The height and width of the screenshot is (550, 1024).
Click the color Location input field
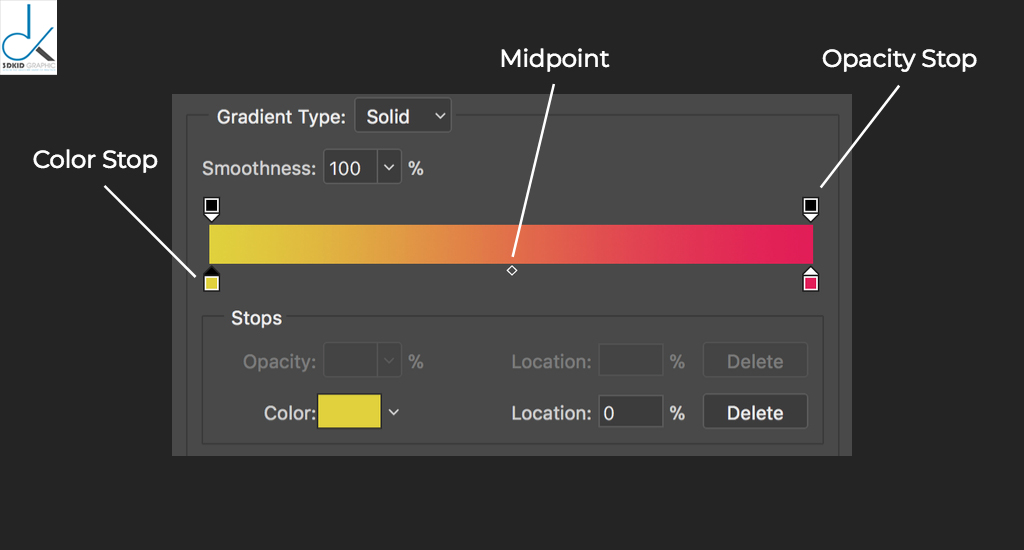pyautogui.click(x=630, y=412)
